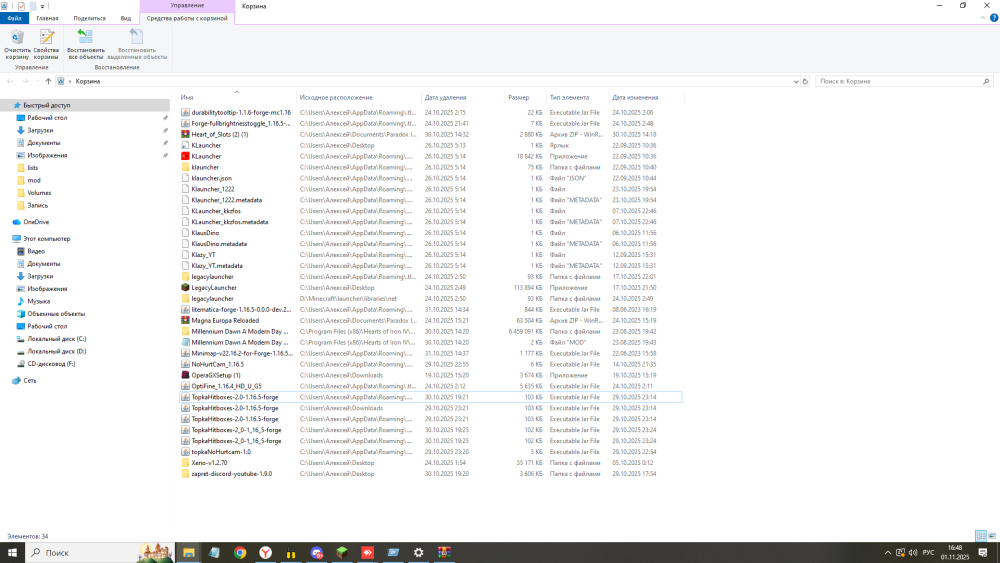This screenshot has height=563, width=1000.
Task: Select the zapret-discord-youtube-1.9.0 folder
Action: [232, 474]
